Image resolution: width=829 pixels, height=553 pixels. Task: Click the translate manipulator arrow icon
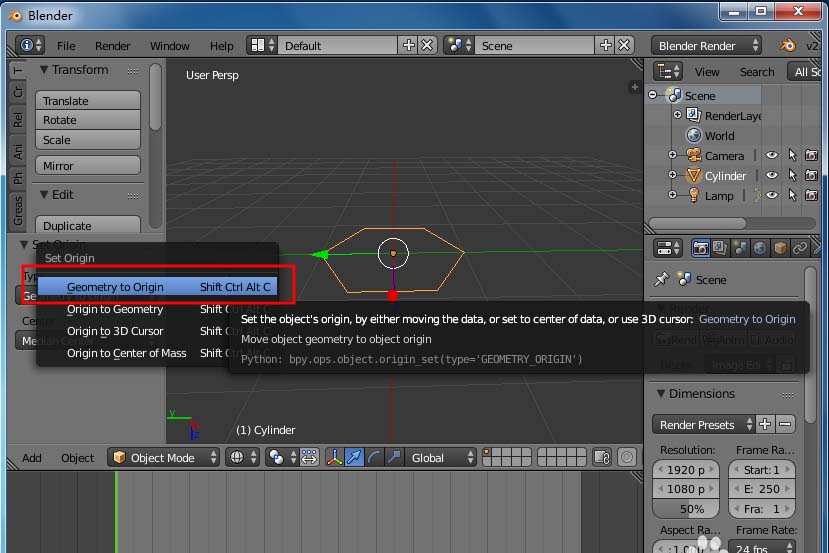click(354, 458)
